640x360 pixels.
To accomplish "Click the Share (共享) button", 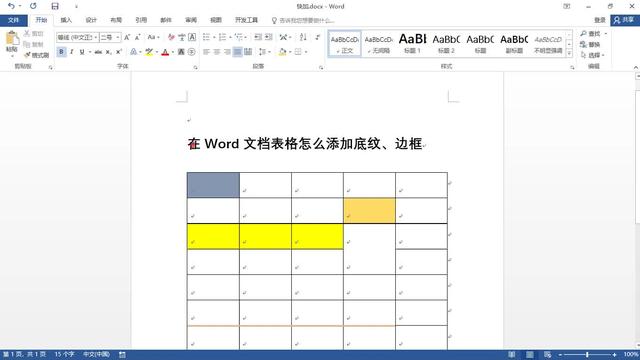I will (x=624, y=20).
